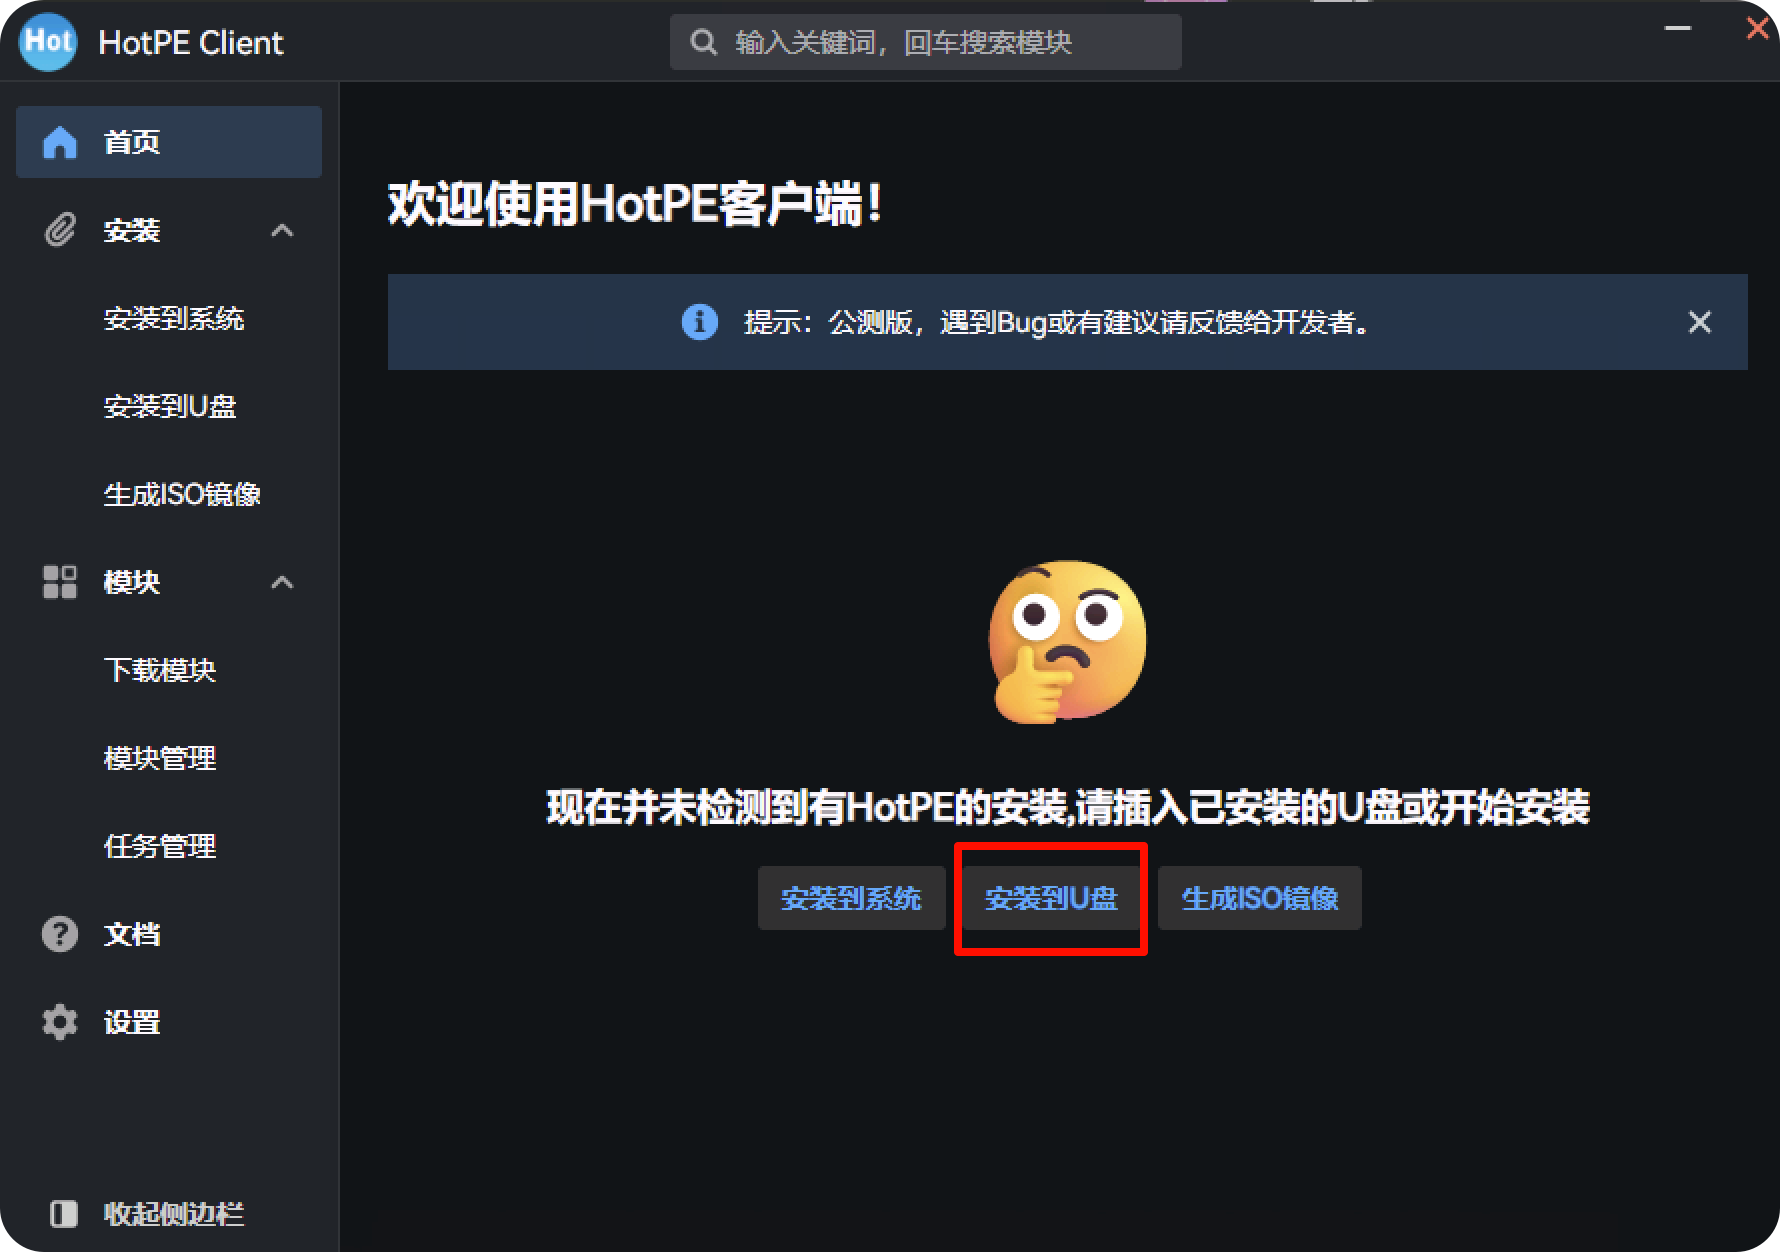1780x1252 pixels.
Task: Minimize the HotPE Client window
Action: (x=1677, y=28)
